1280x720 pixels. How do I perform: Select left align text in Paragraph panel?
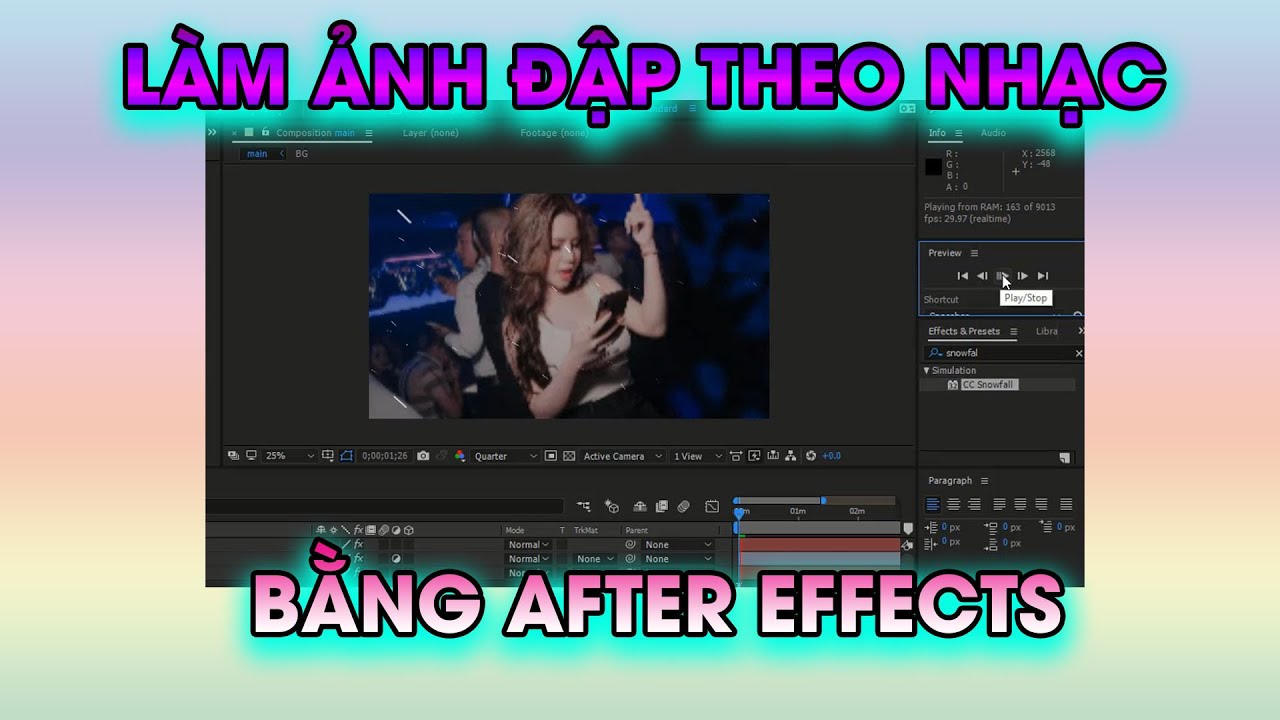933,504
